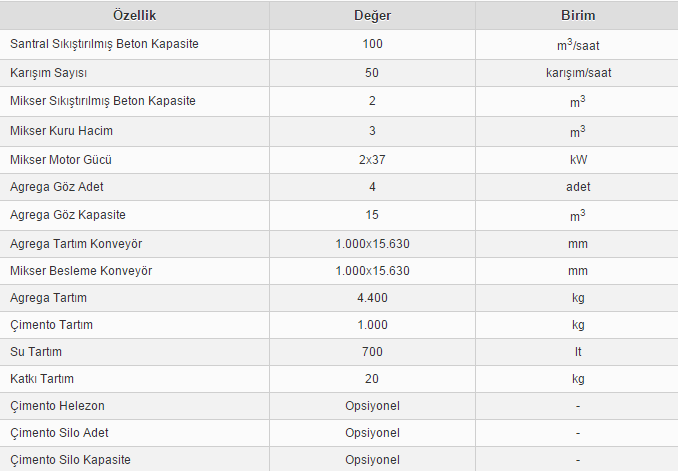Select the Çimento Silo Kapasite label
Viewport: 678px width, 471px height.
tap(69, 460)
